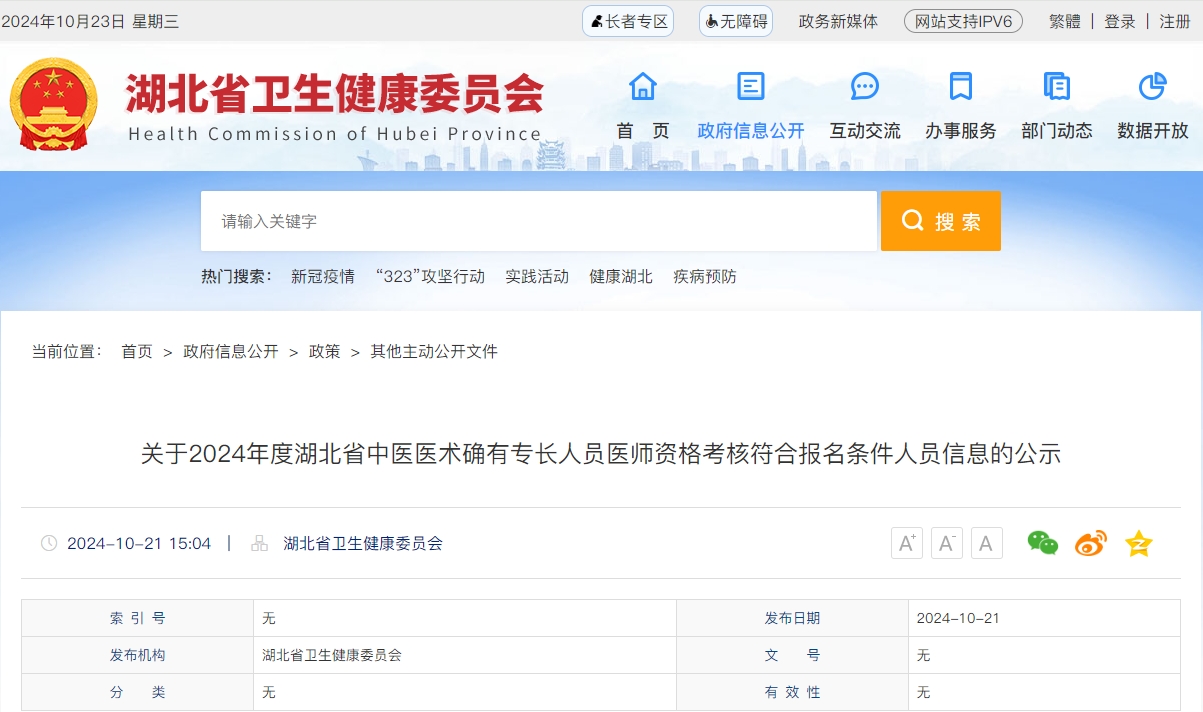Go to 政府信息公开 in the breadcrumb
Image resolution: width=1203 pixels, height=712 pixels.
click(231, 352)
